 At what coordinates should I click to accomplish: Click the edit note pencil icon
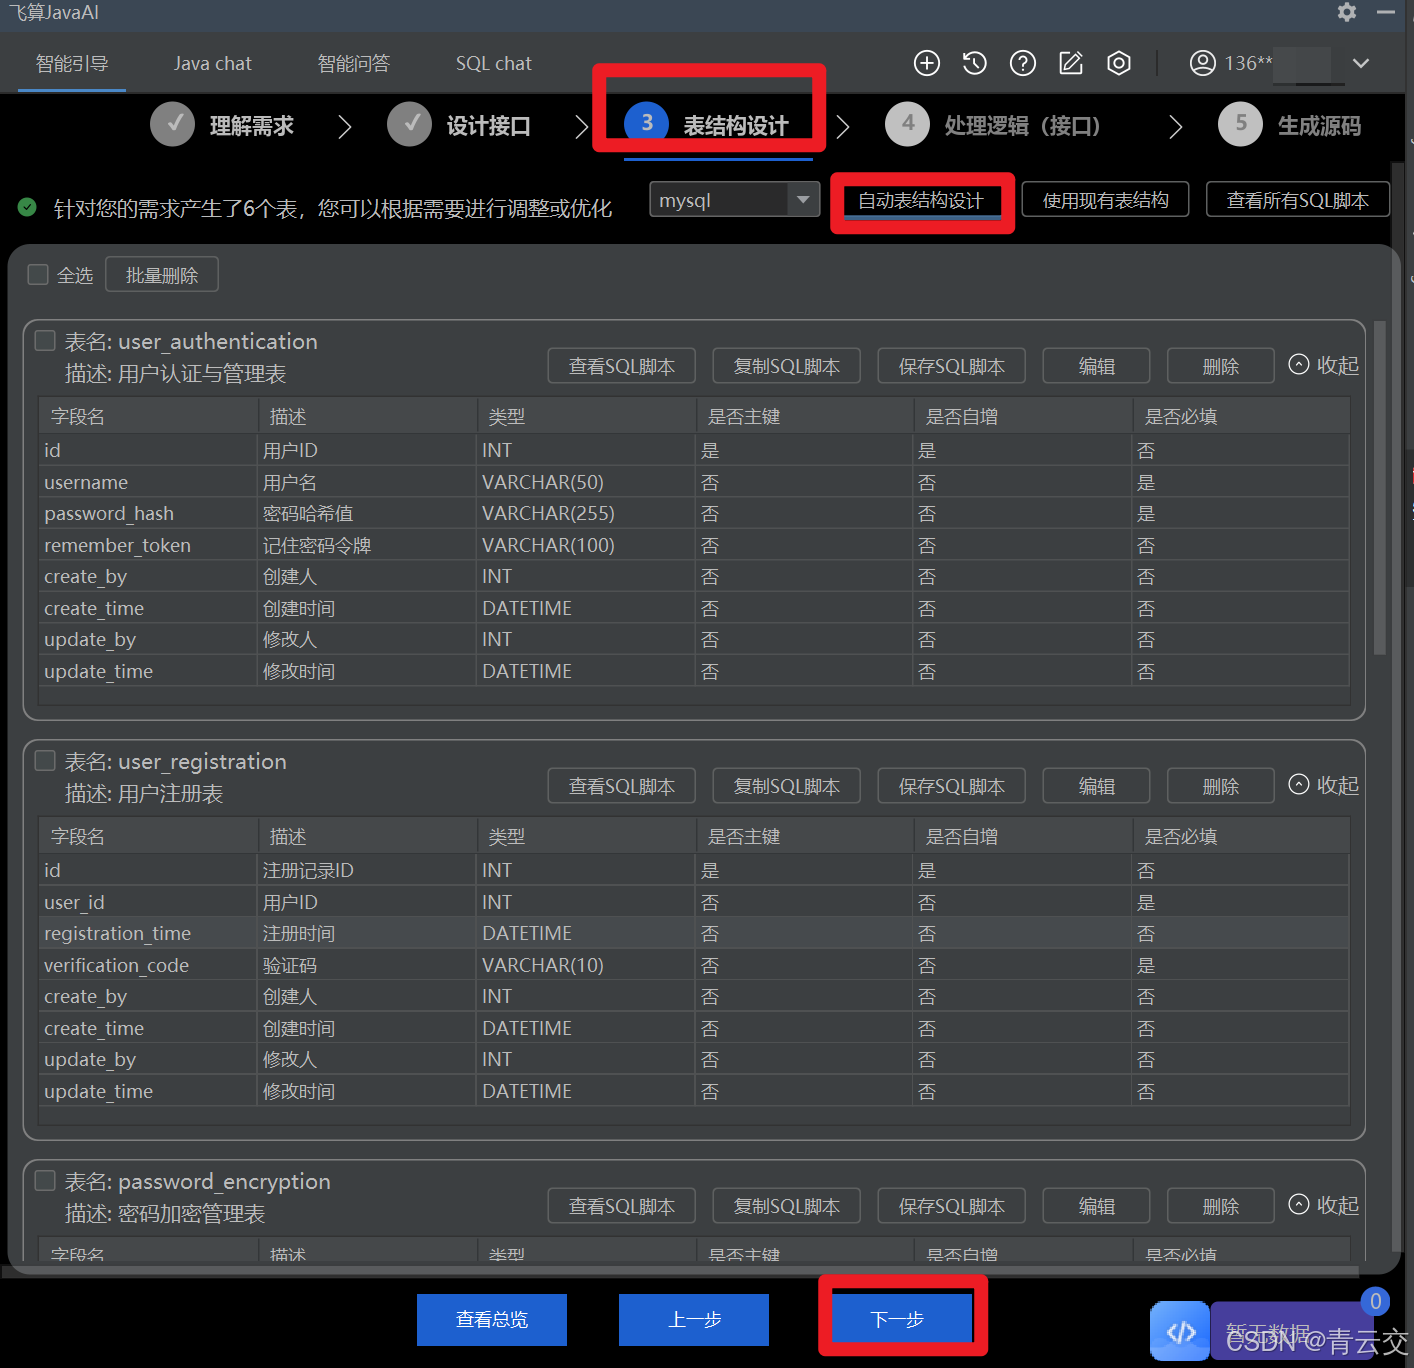click(x=1071, y=63)
